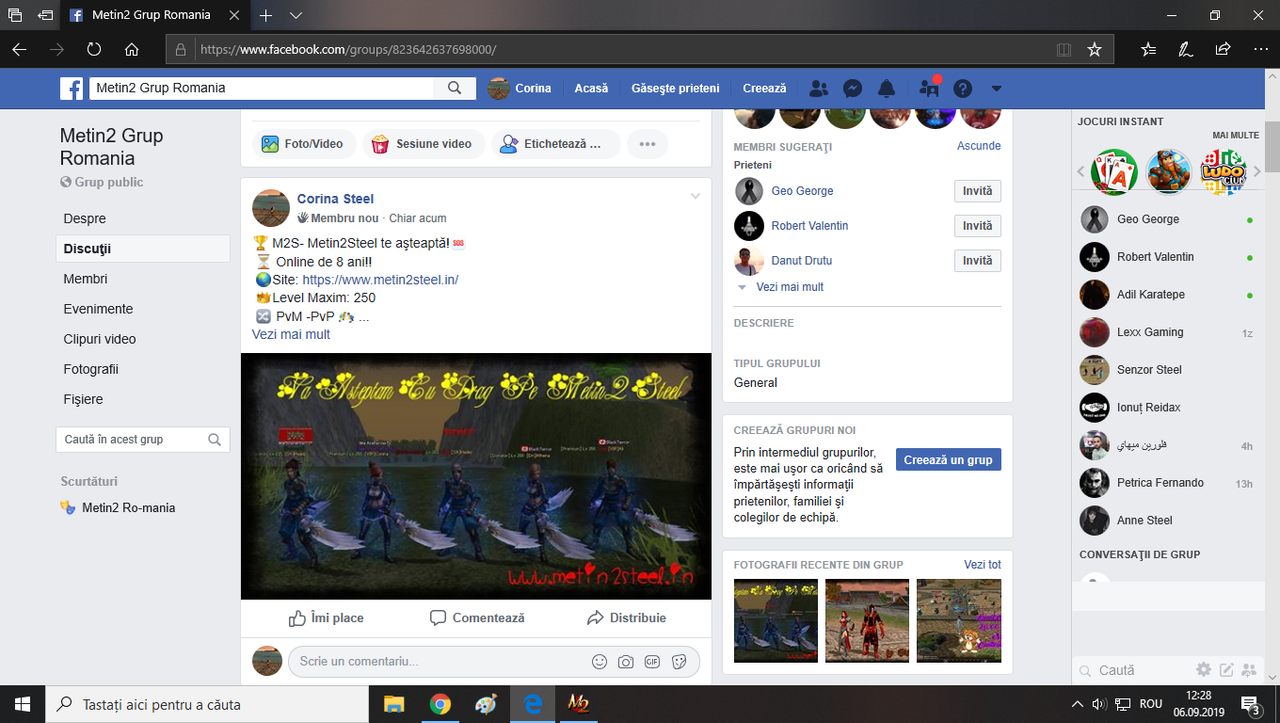Open the Messenger icon

click(853, 88)
